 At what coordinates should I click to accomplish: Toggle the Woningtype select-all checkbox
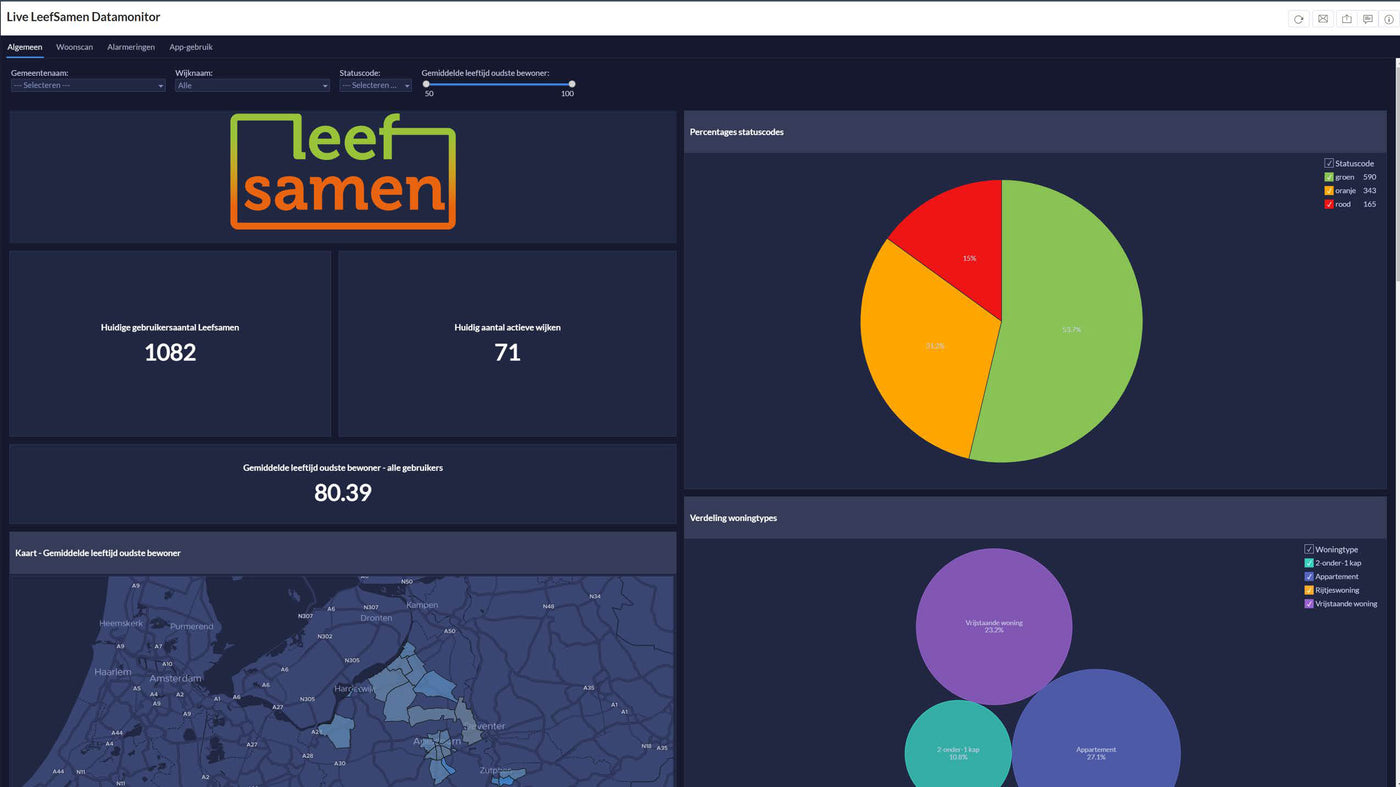tap(1309, 549)
